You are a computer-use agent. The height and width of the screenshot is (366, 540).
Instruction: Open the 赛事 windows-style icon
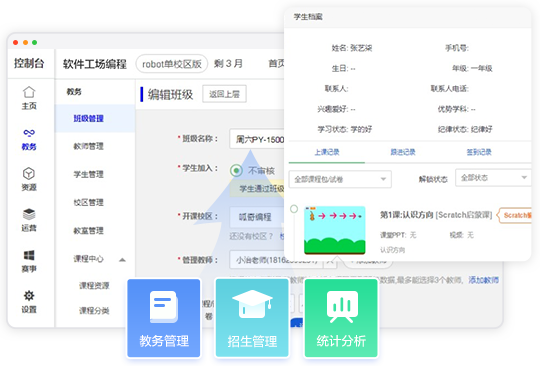[29, 255]
